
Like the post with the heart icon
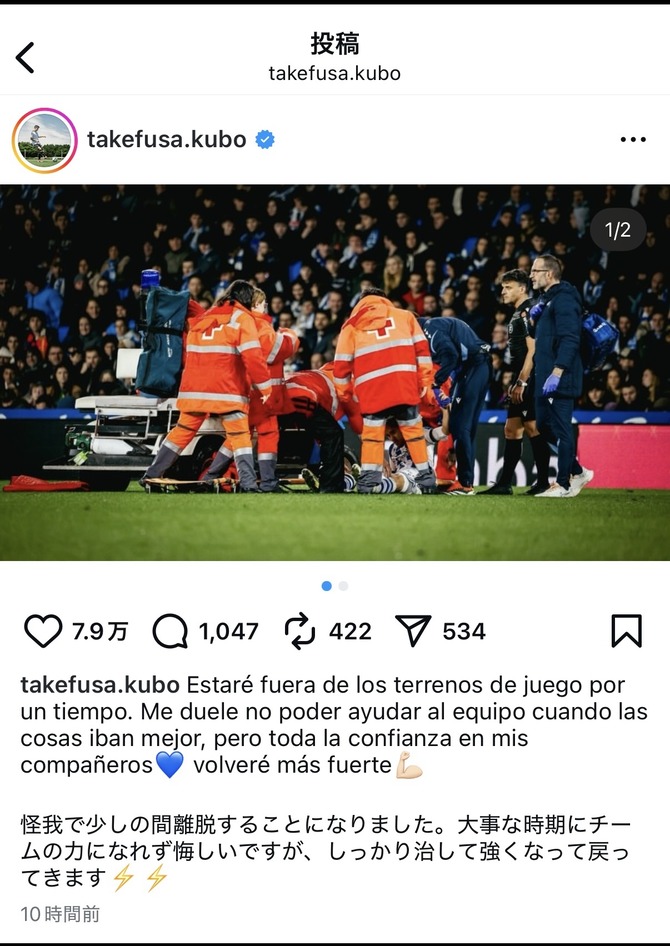coord(43,631)
